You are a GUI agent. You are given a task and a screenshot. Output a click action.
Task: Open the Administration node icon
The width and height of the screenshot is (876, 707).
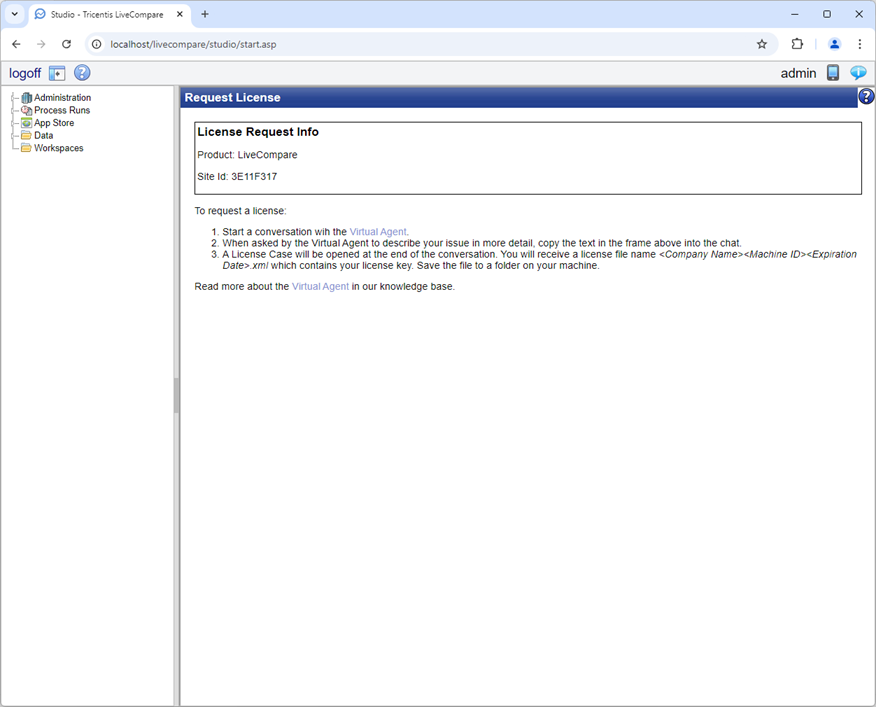pyautogui.click(x=27, y=97)
